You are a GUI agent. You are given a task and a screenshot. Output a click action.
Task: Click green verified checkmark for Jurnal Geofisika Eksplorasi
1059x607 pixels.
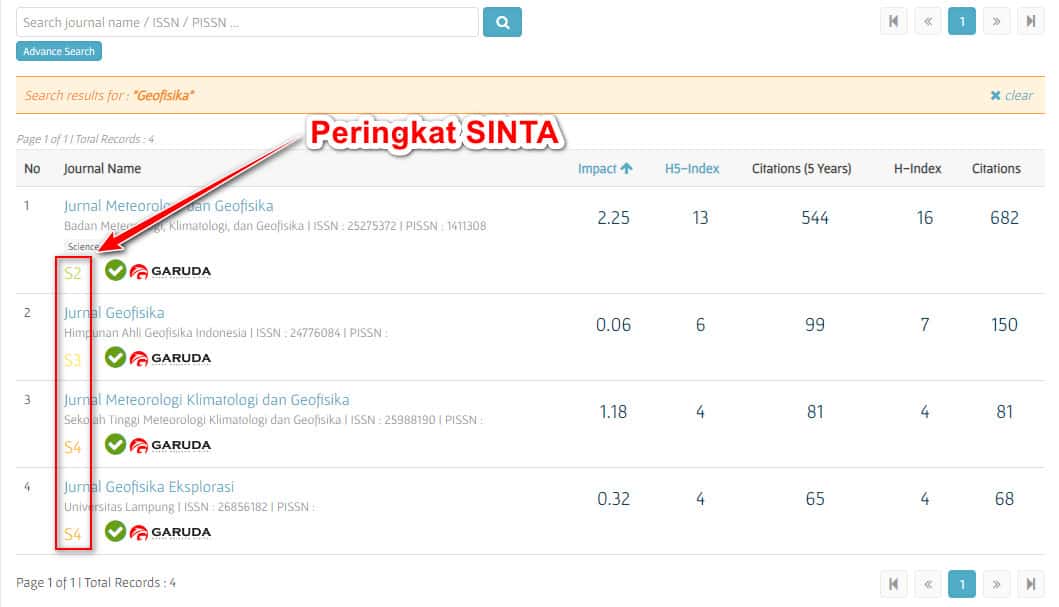pyautogui.click(x=115, y=532)
